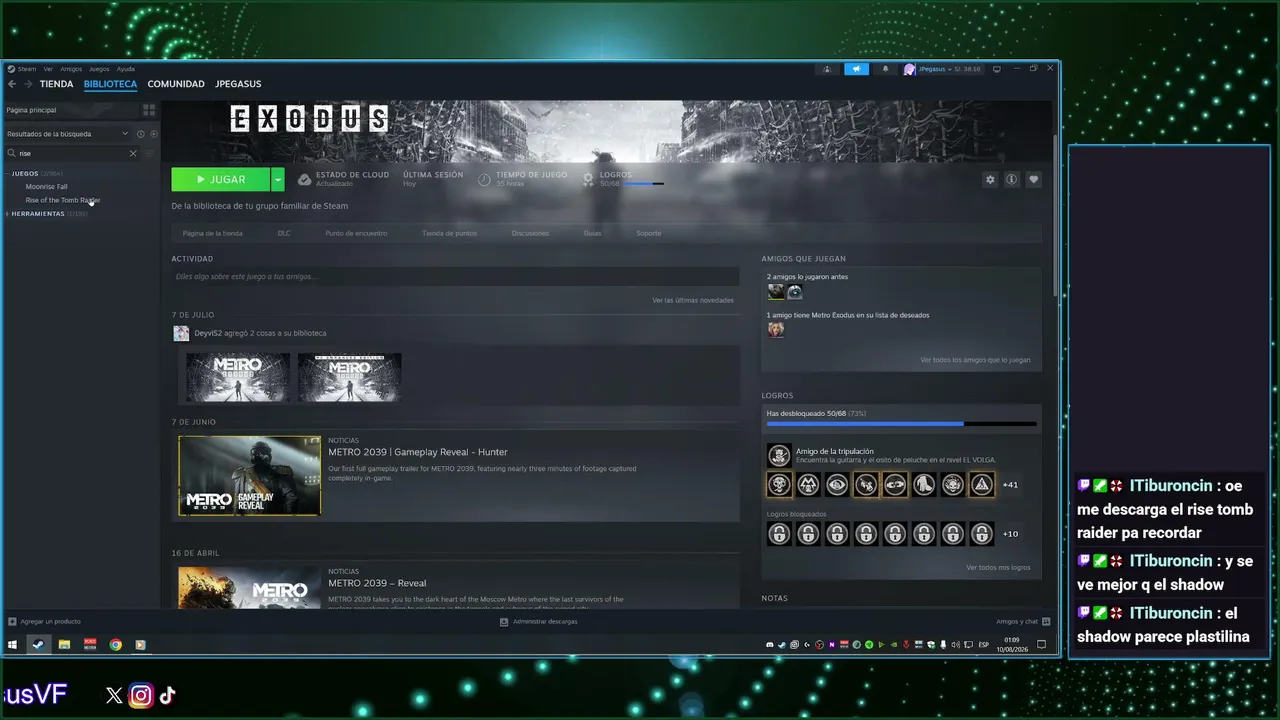Image resolution: width=1280 pixels, height=720 pixels.
Task: Go forward with the Steam forward arrow
Action: (27, 84)
